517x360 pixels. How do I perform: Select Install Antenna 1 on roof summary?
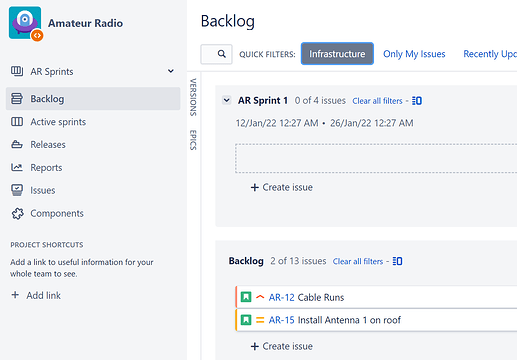(x=349, y=320)
